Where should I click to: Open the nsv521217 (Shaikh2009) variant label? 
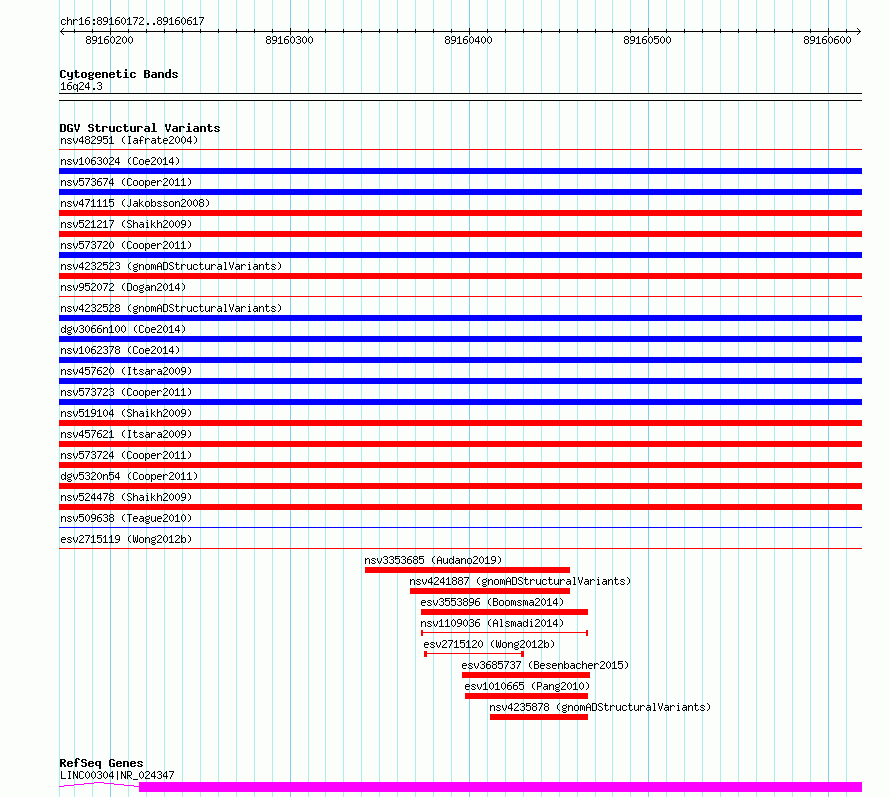pos(126,224)
